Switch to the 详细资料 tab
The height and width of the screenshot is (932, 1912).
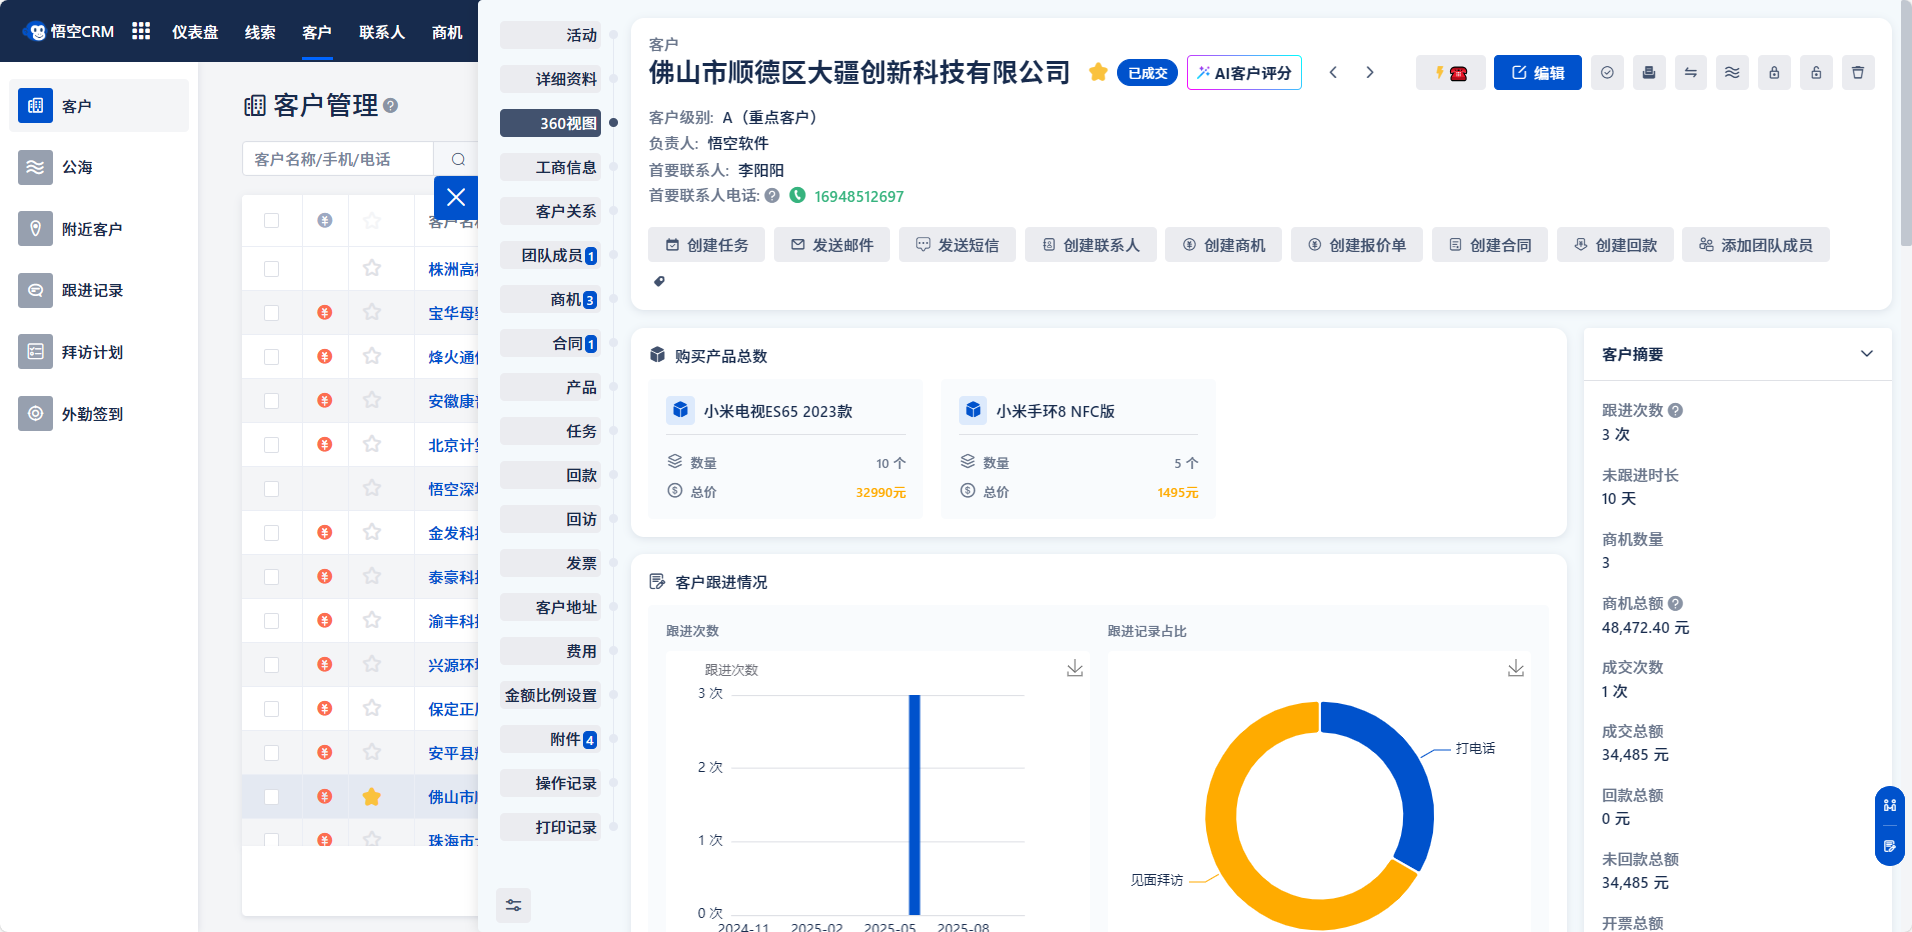tap(550, 79)
